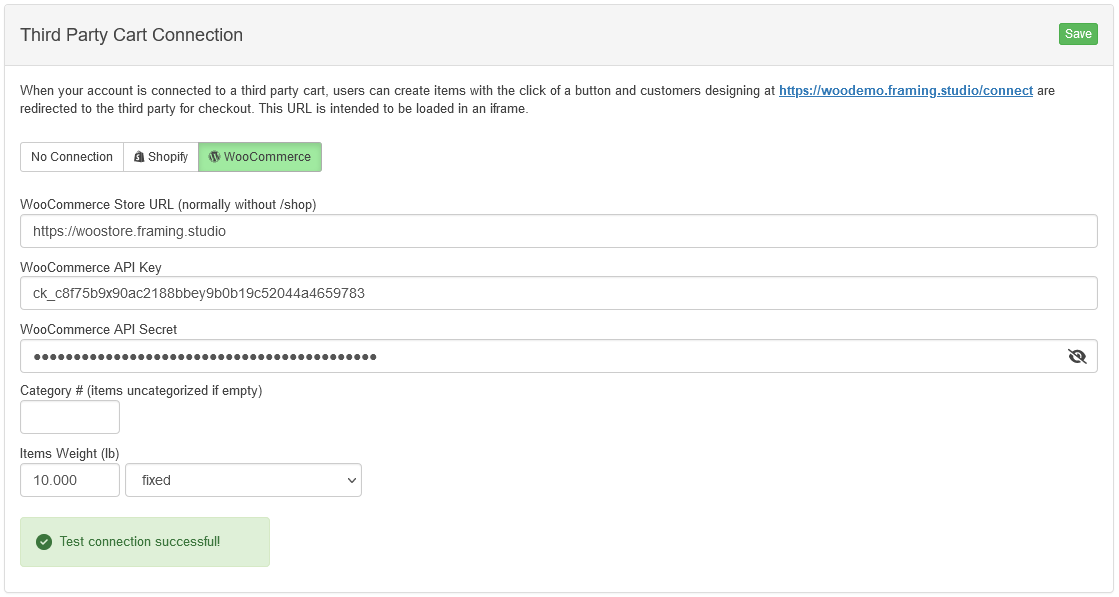The width and height of the screenshot is (1119, 597).
Task: Click the Category # input box
Action: 70,417
